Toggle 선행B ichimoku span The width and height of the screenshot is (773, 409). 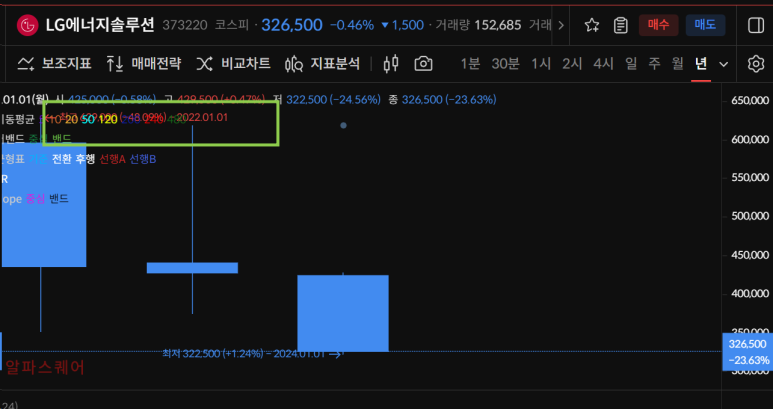coord(142,159)
